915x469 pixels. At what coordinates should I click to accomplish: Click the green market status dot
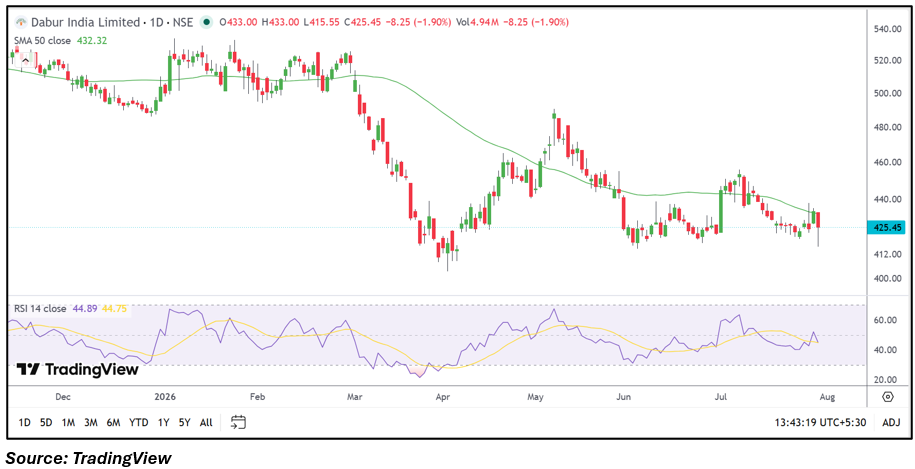(205, 22)
